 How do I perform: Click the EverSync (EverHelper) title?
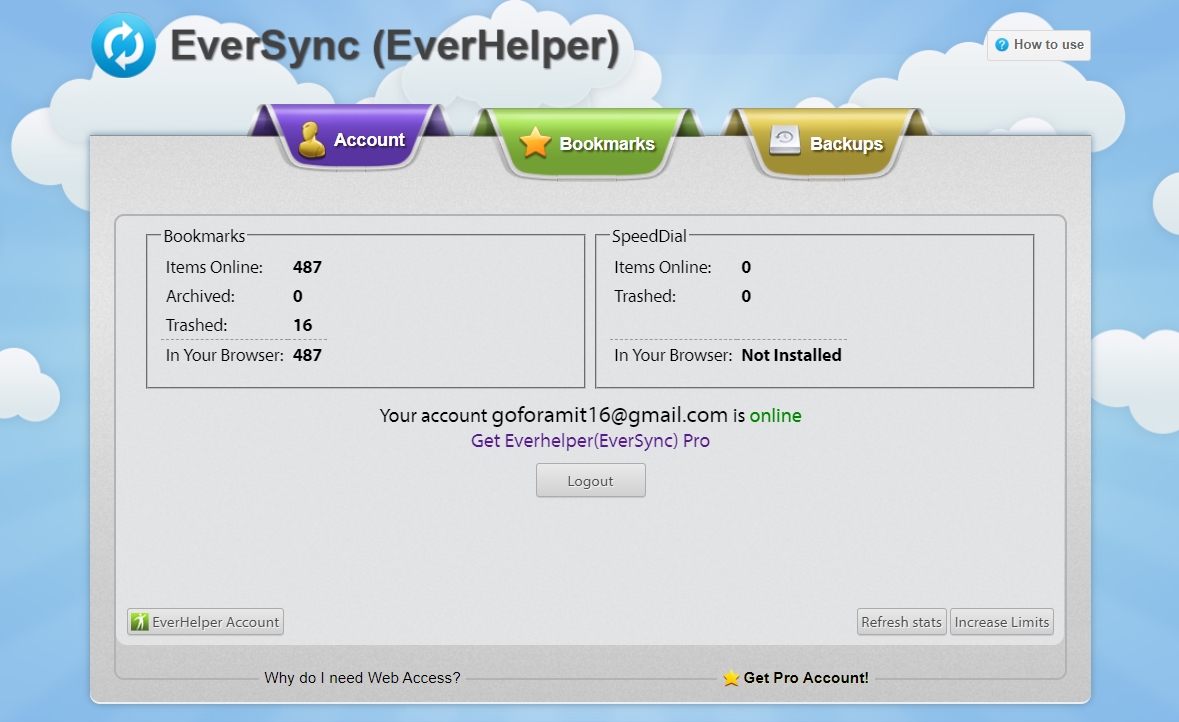[395, 45]
